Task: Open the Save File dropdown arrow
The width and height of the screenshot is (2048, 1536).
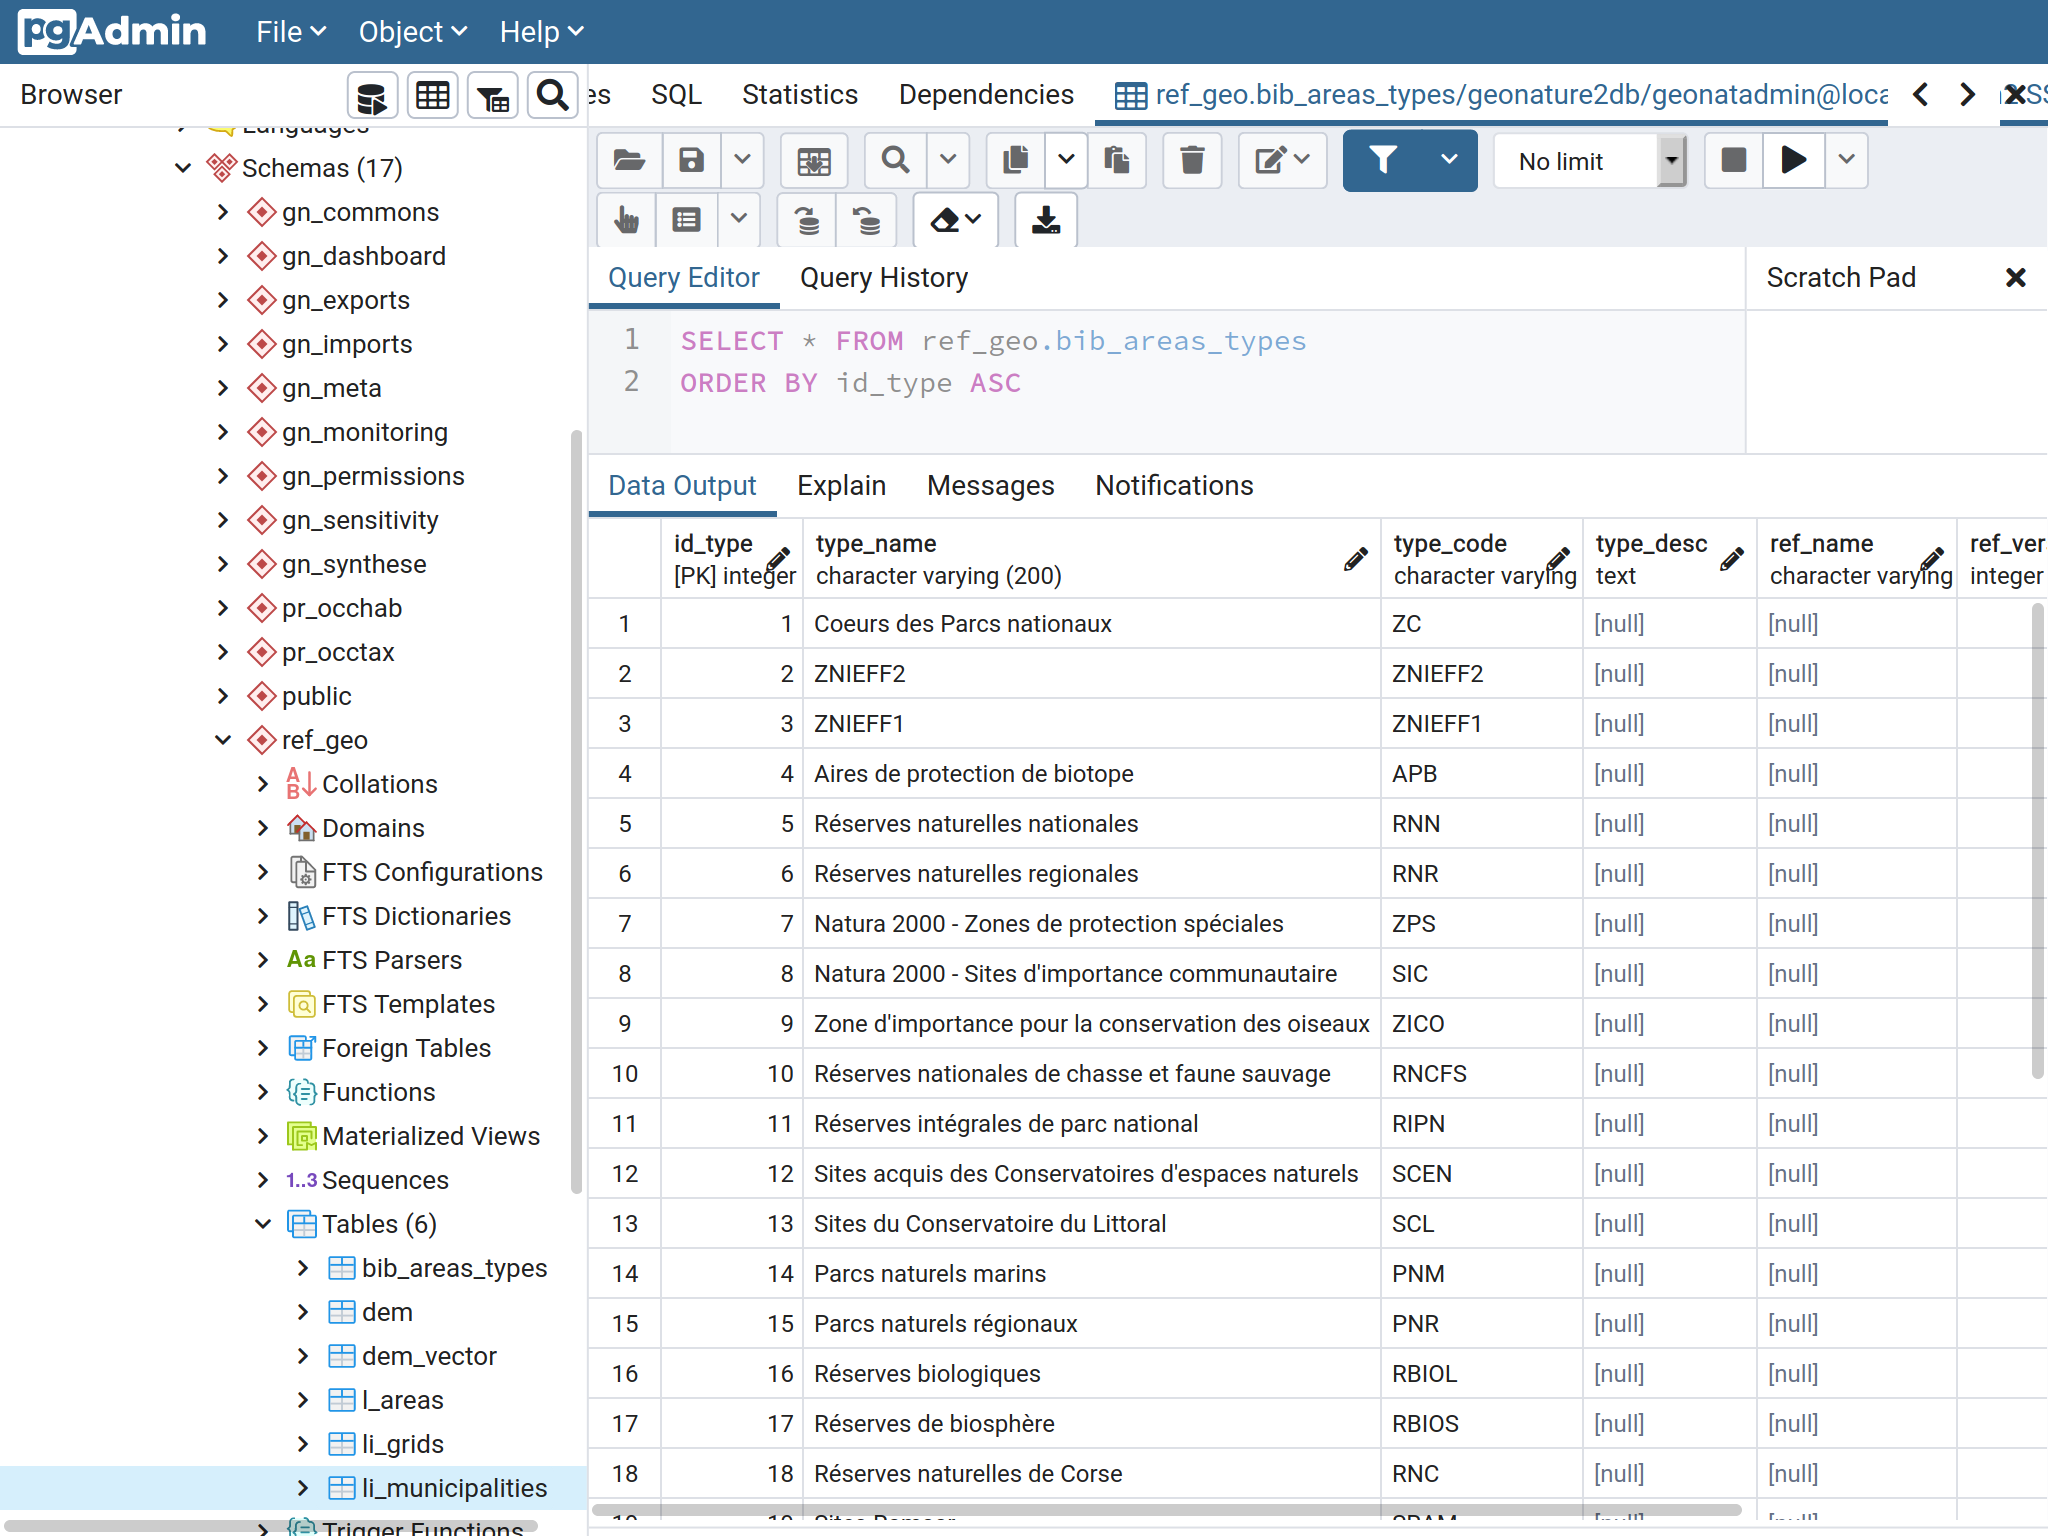Action: click(x=742, y=160)
